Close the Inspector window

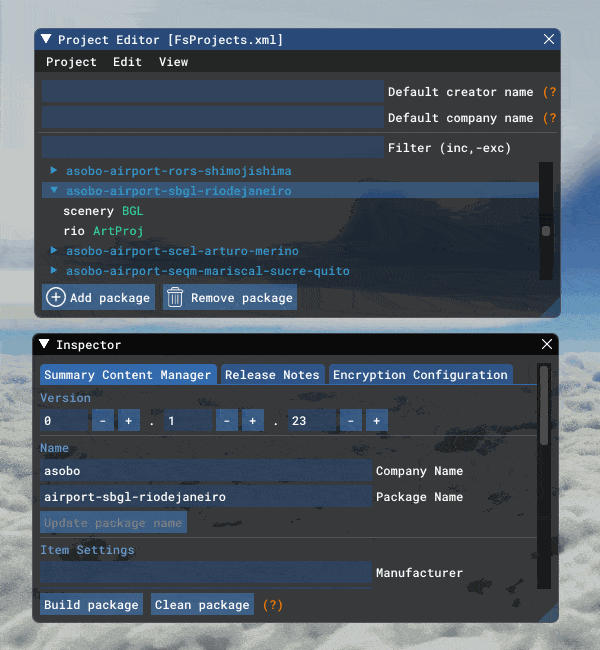pos(547,344)
